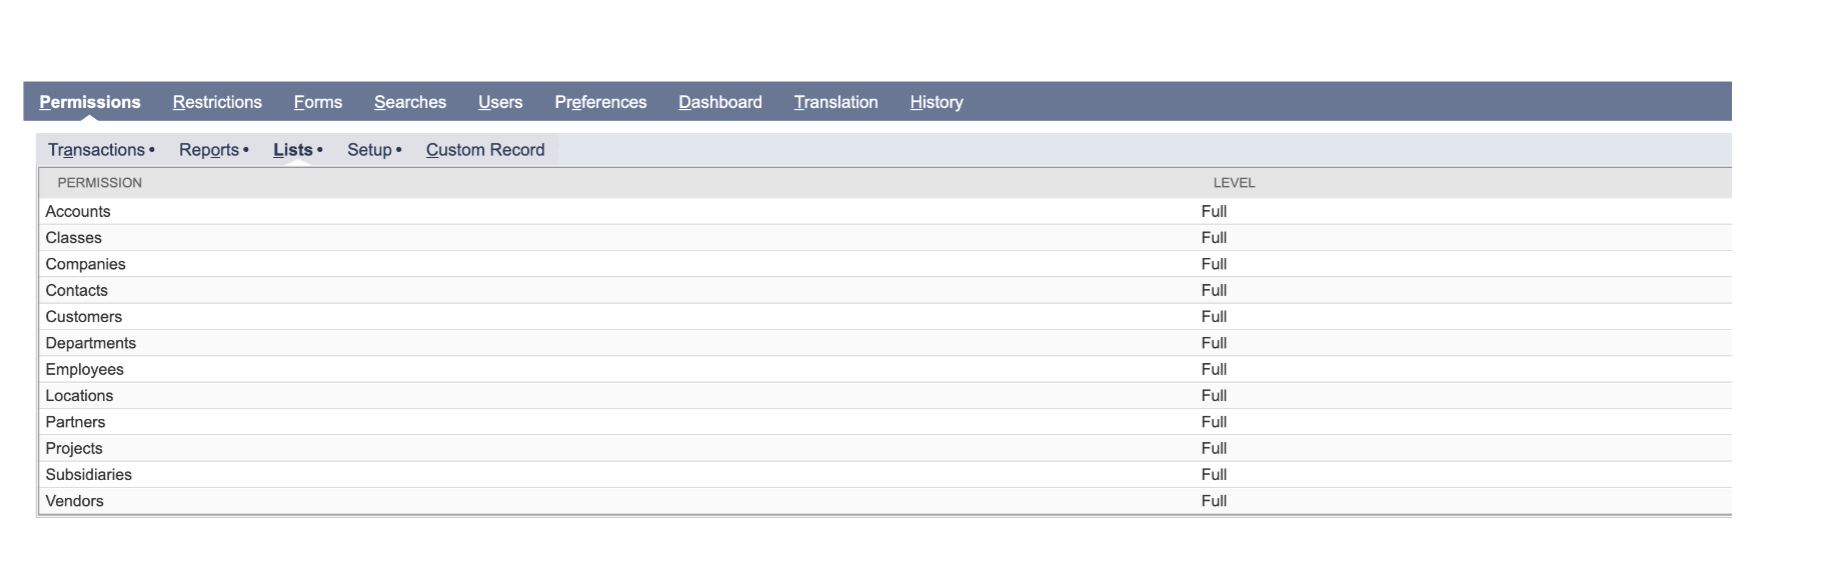Click the Employees permission row

click(x=85, y=369)
